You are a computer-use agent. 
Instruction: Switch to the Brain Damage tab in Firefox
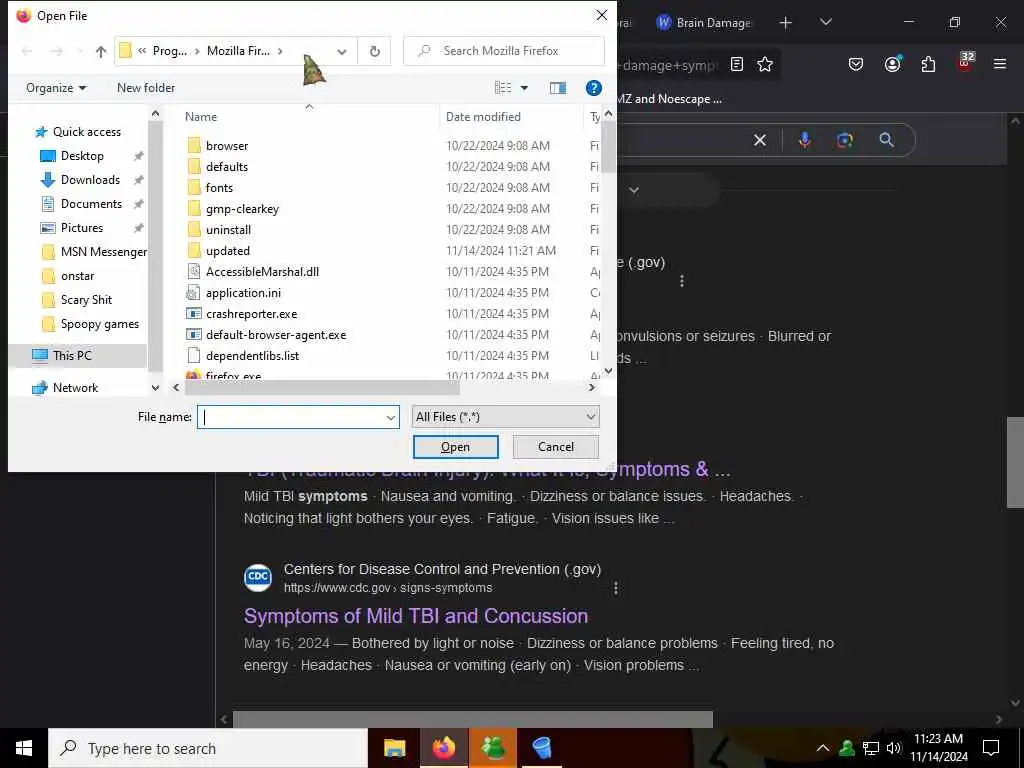[704, 23]
